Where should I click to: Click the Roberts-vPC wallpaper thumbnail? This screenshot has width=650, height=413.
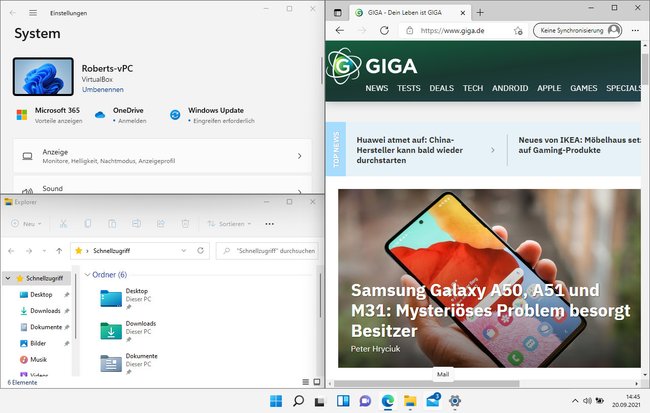[43, 77]
